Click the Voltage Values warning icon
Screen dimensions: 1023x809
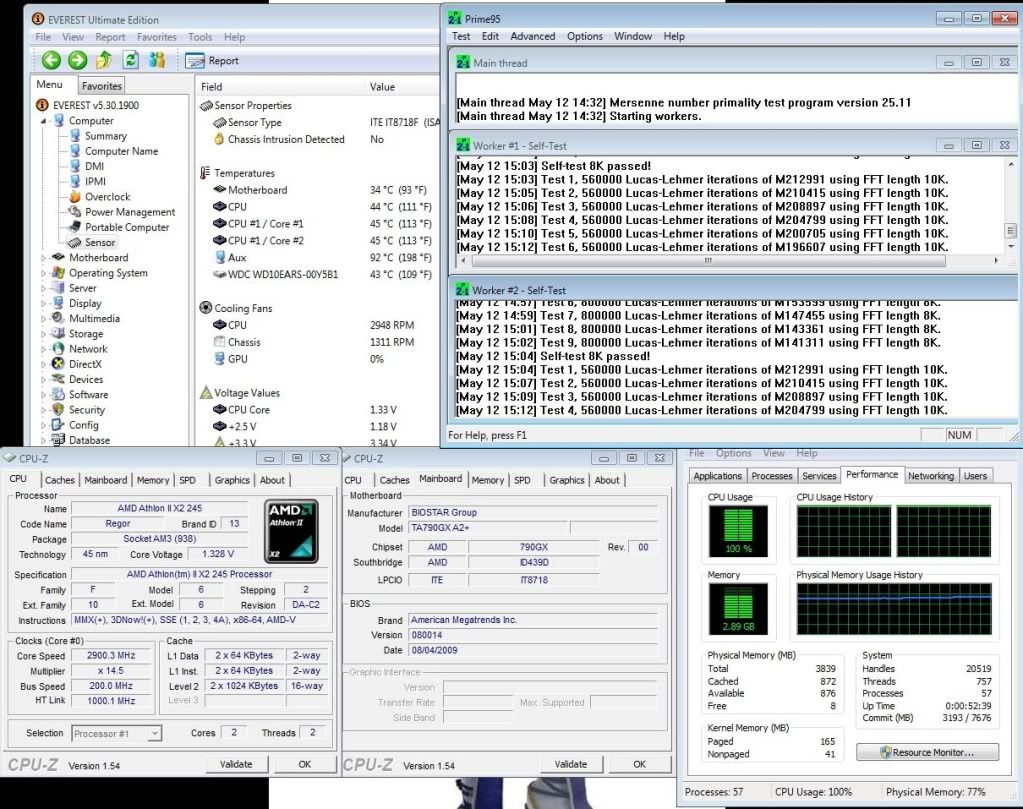pyautogui.click(x=206, y=392)
